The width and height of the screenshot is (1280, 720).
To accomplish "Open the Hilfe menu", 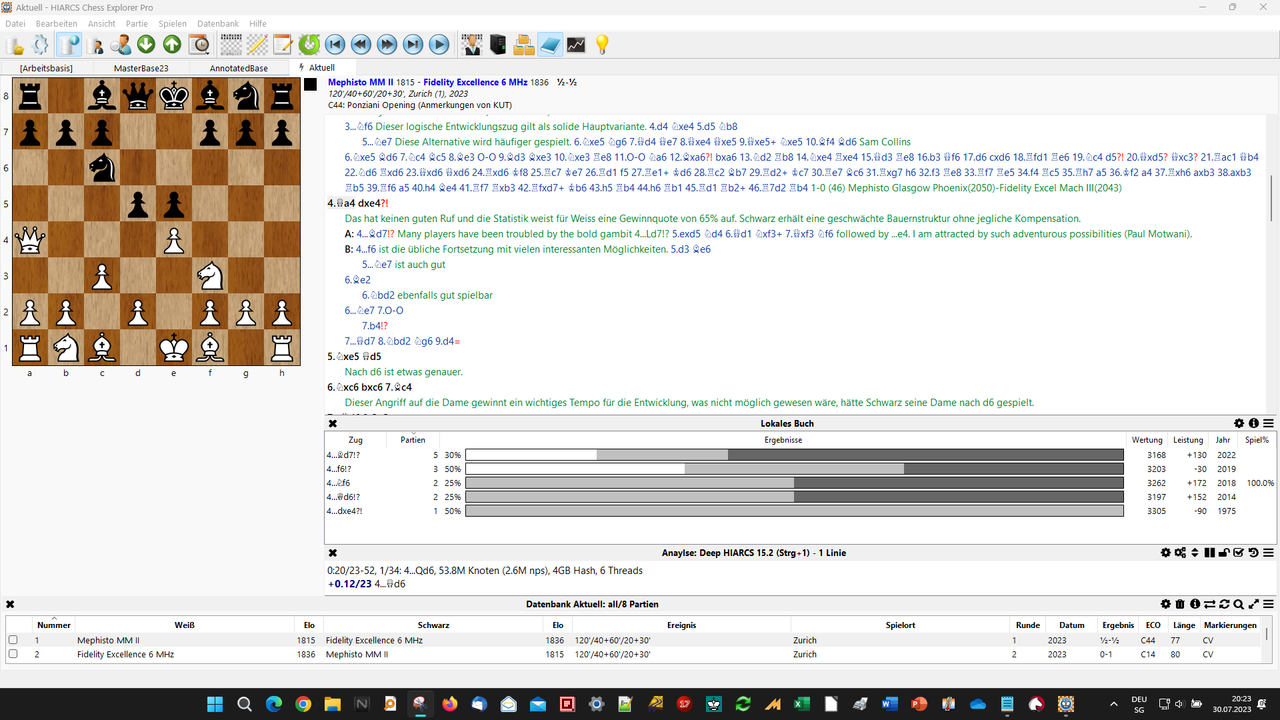I will tap(258, 23).
